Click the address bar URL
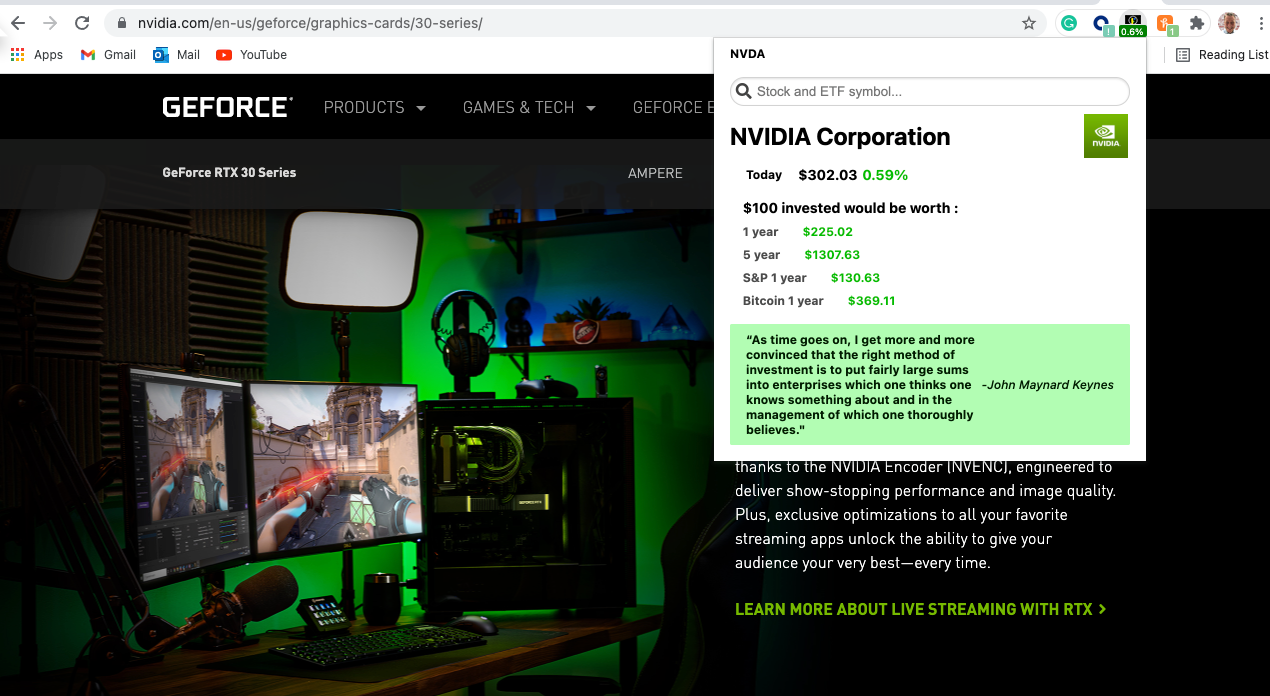Image resolution: width=1270 pixels, height=696 pixels. (x=310, y=23)
